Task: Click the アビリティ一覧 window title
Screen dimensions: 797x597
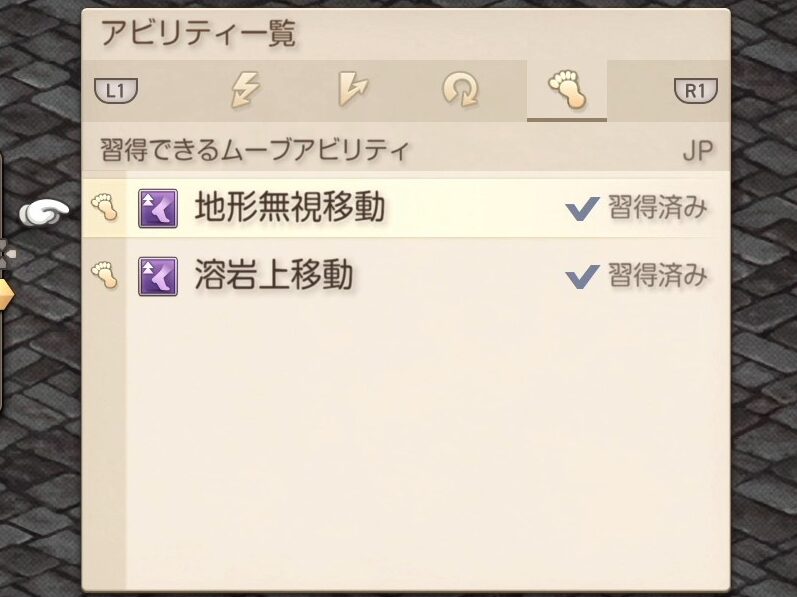Action: pos(198,35)
